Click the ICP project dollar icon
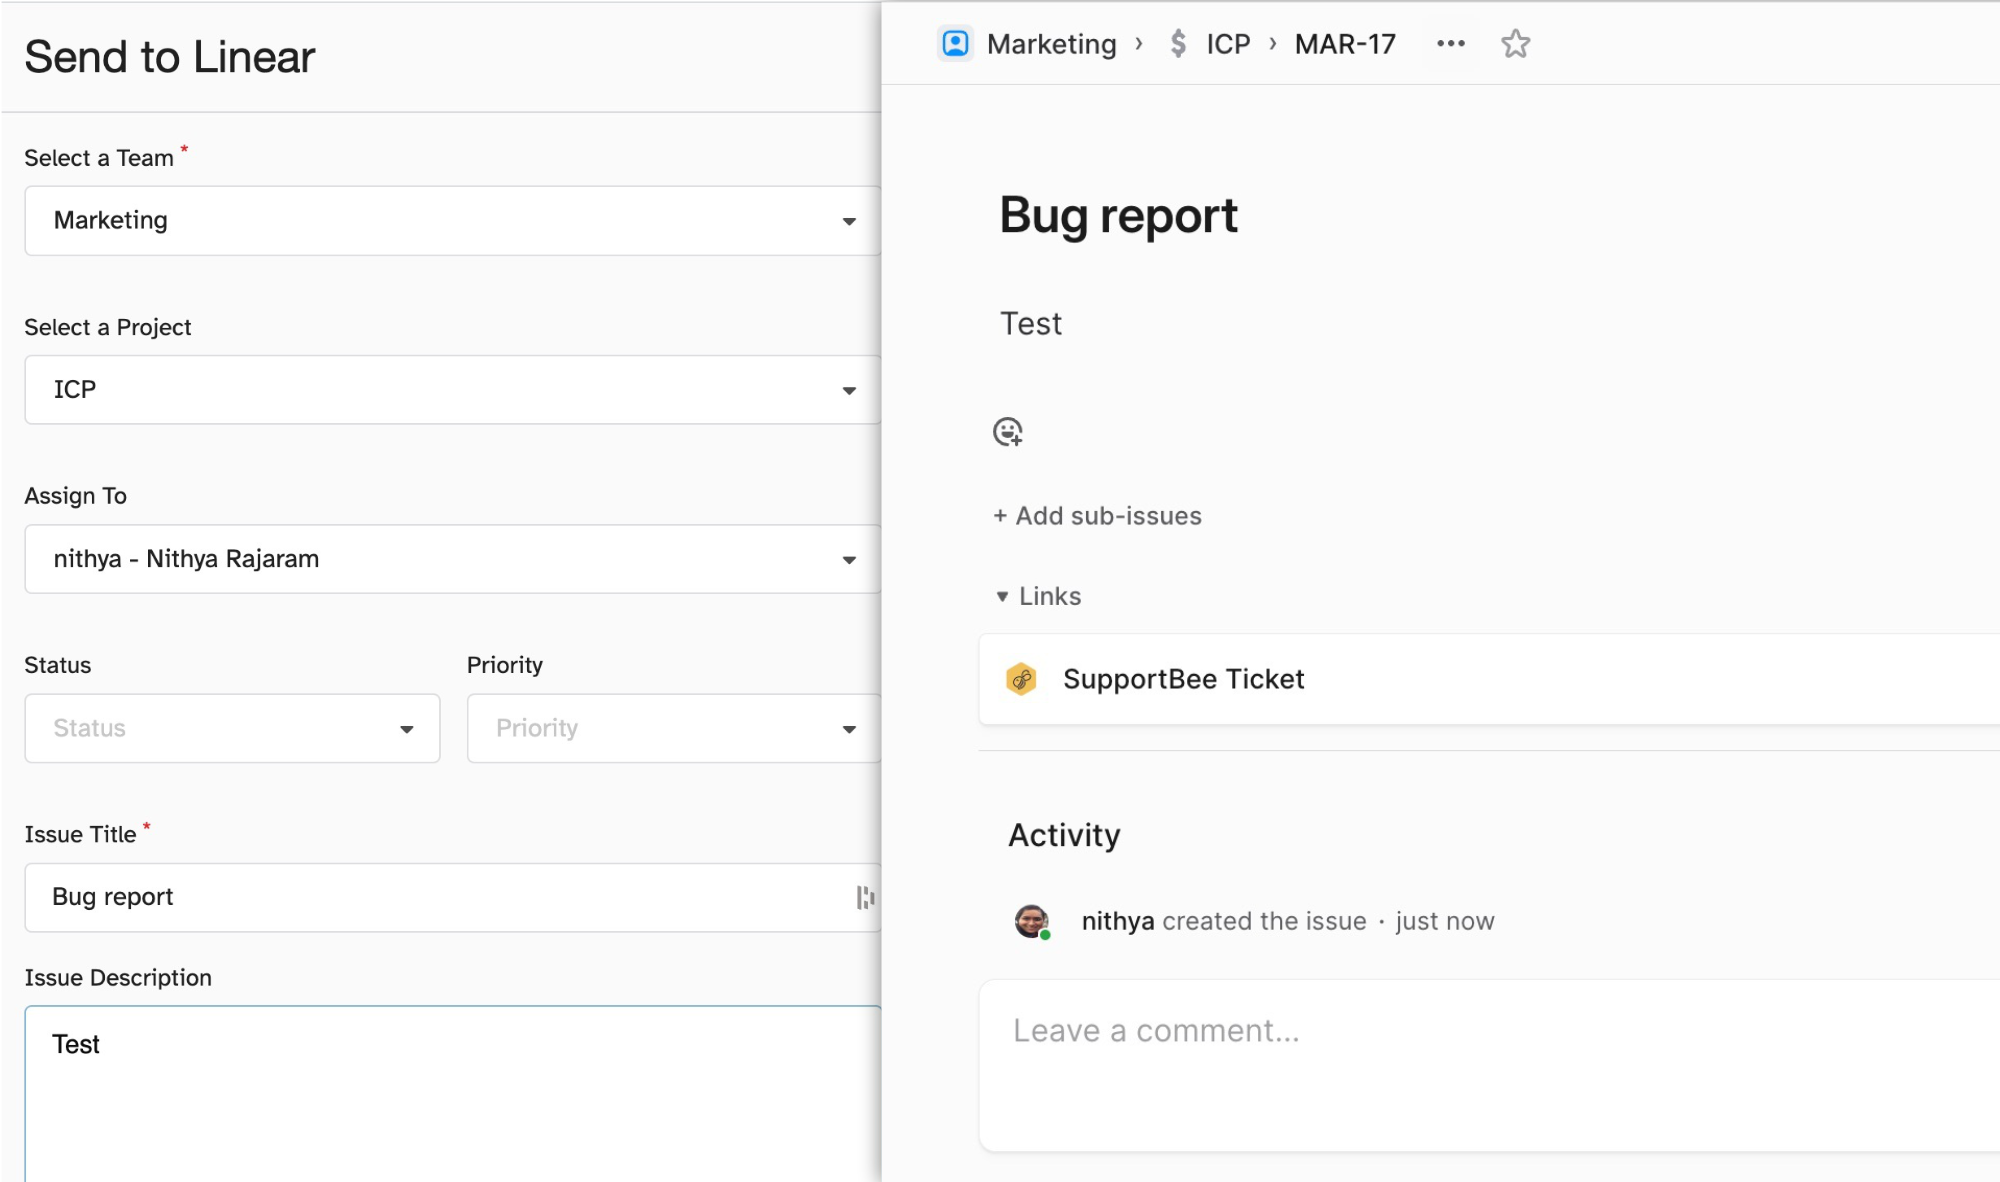Screen dimensions: 2000x1182 1178,44
